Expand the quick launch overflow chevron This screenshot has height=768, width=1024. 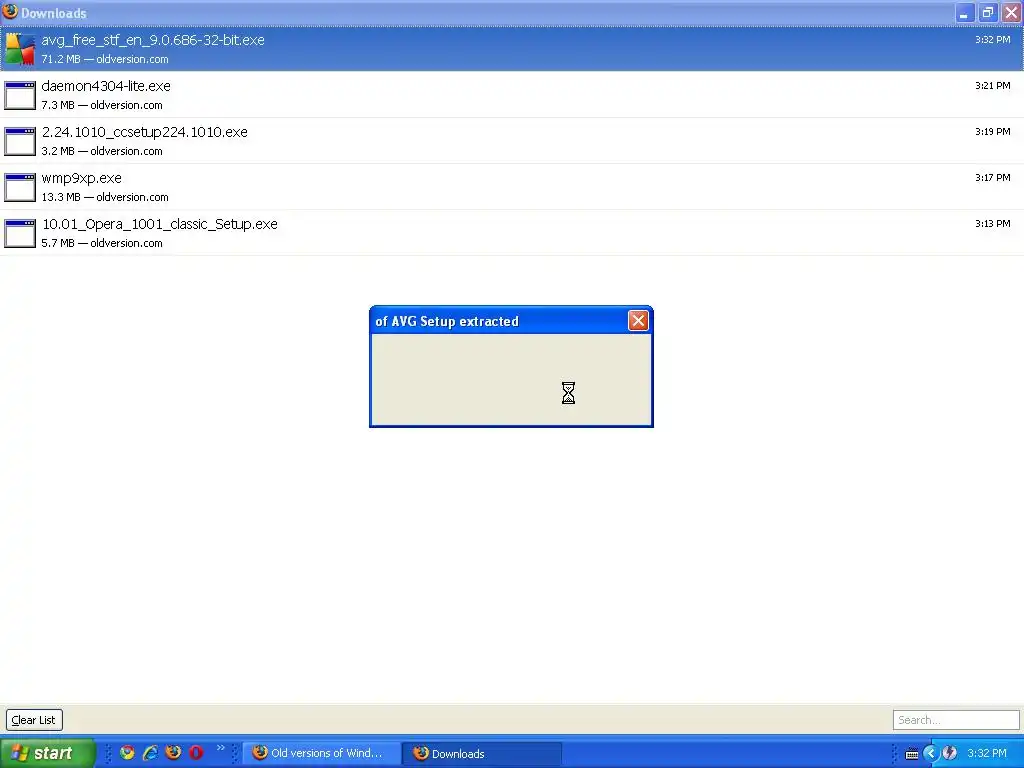coord(220,748)
